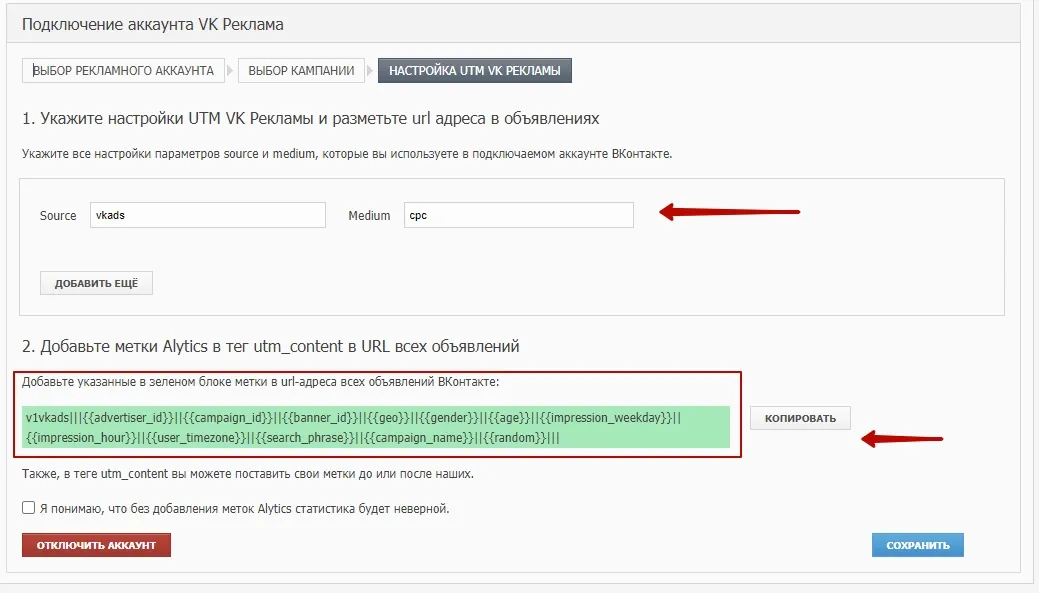Click the Medium field label

click(x=369, y=216)
